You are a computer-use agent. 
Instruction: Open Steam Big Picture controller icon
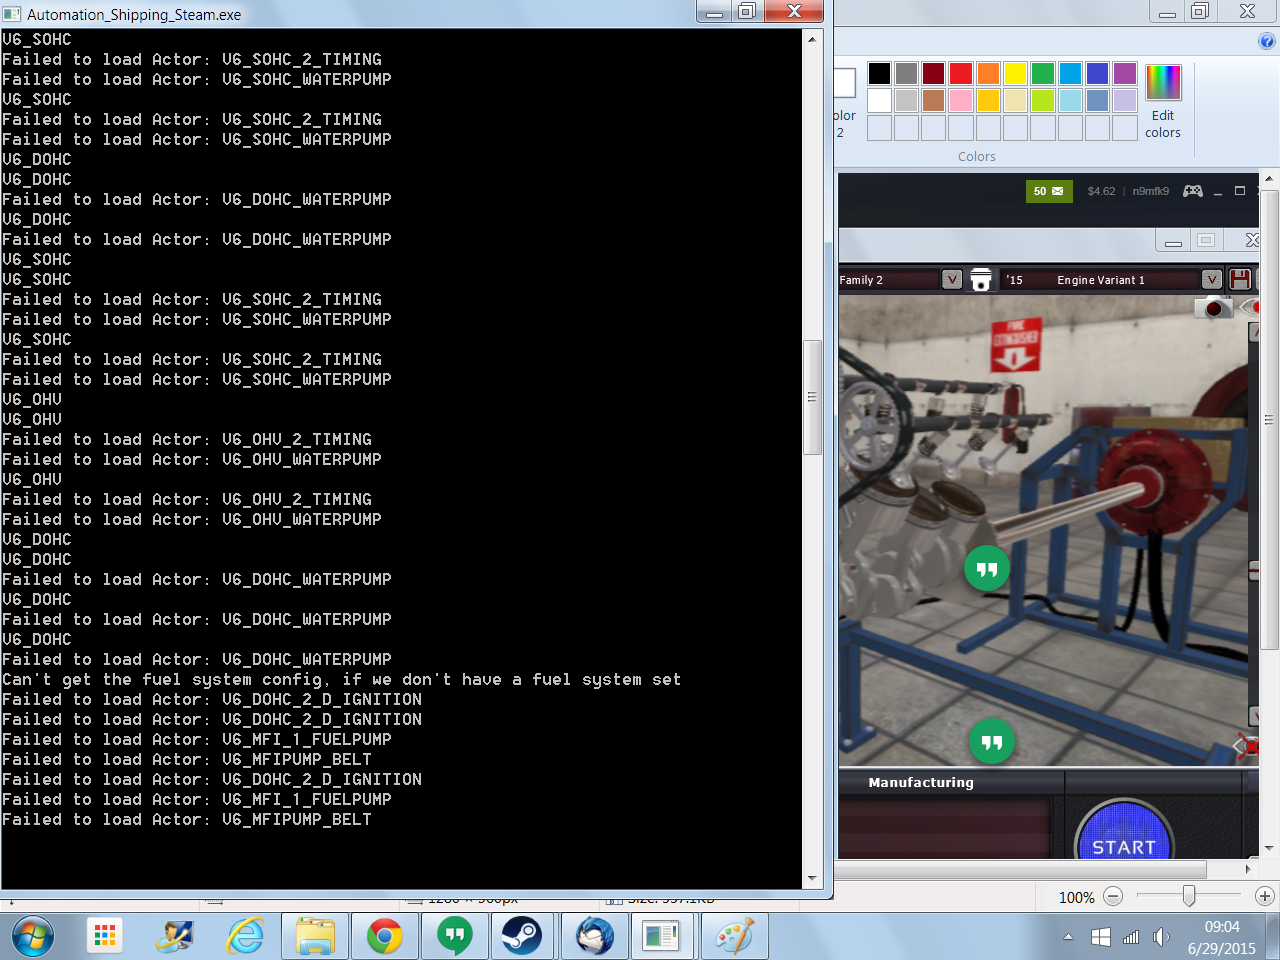1193,191
